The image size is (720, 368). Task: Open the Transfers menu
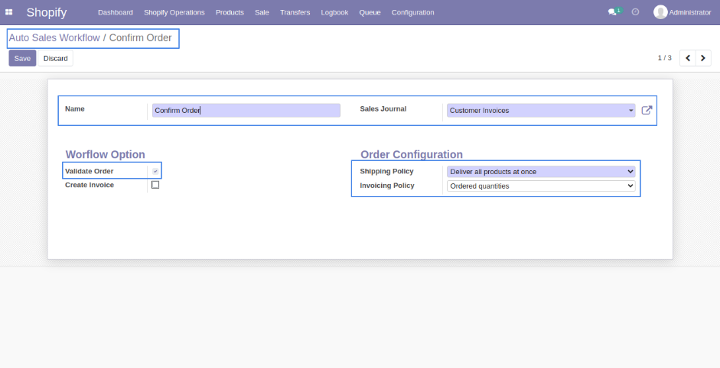(295, 12)
